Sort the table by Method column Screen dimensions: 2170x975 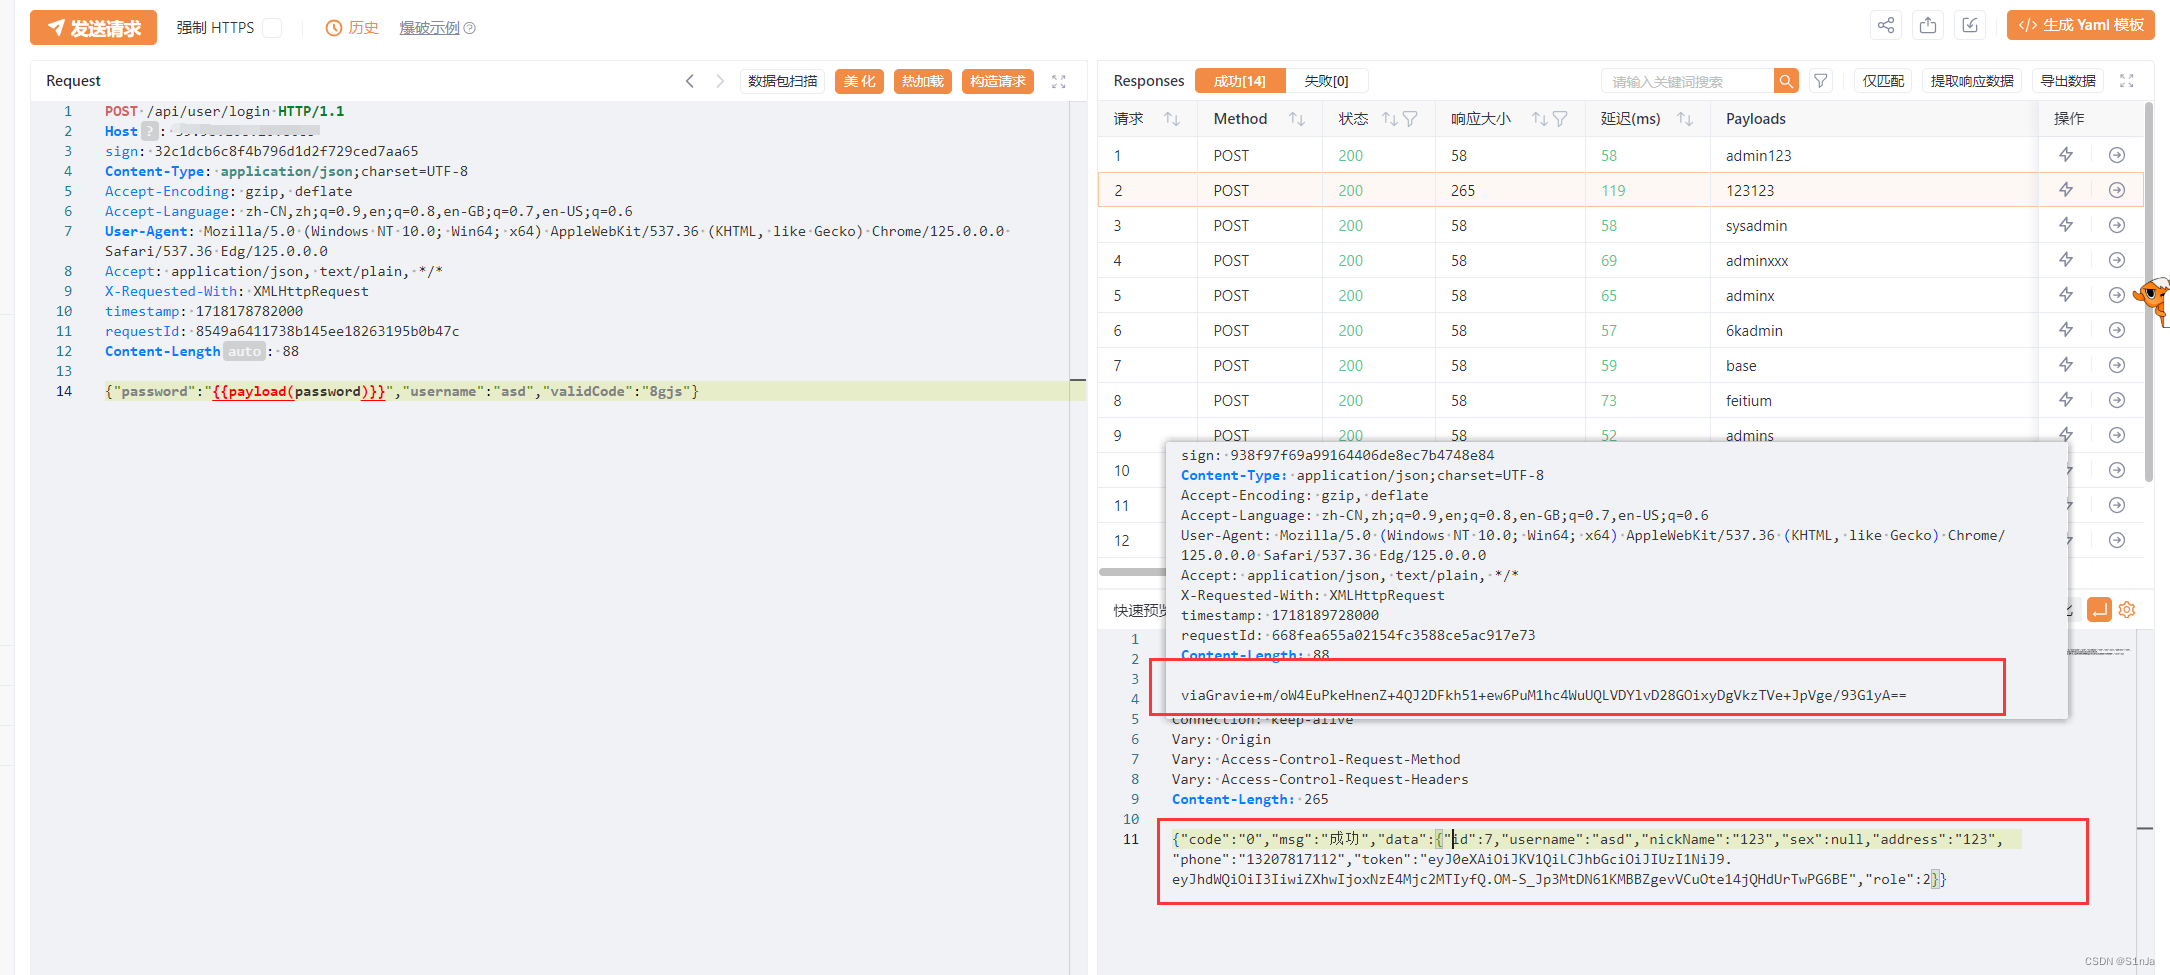coord(1297,119)
